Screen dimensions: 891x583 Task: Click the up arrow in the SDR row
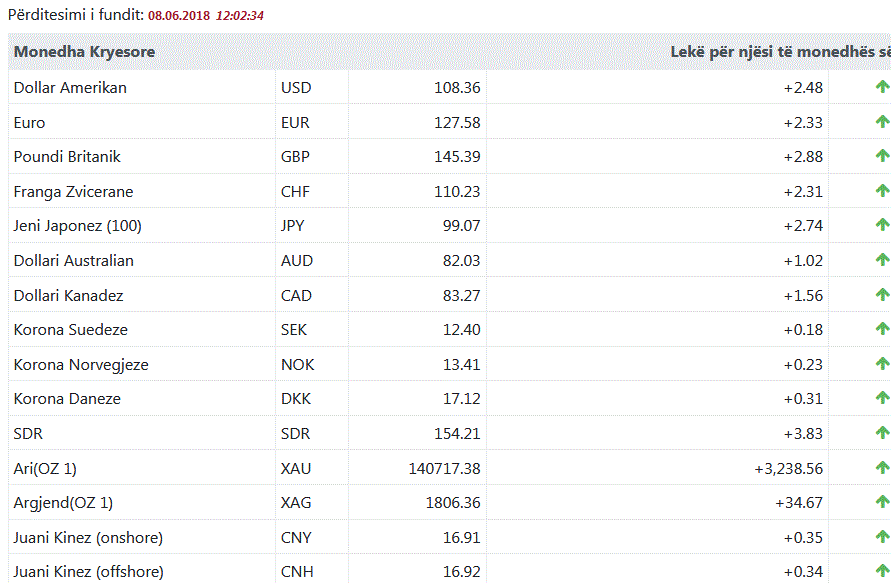coord(882,433)
